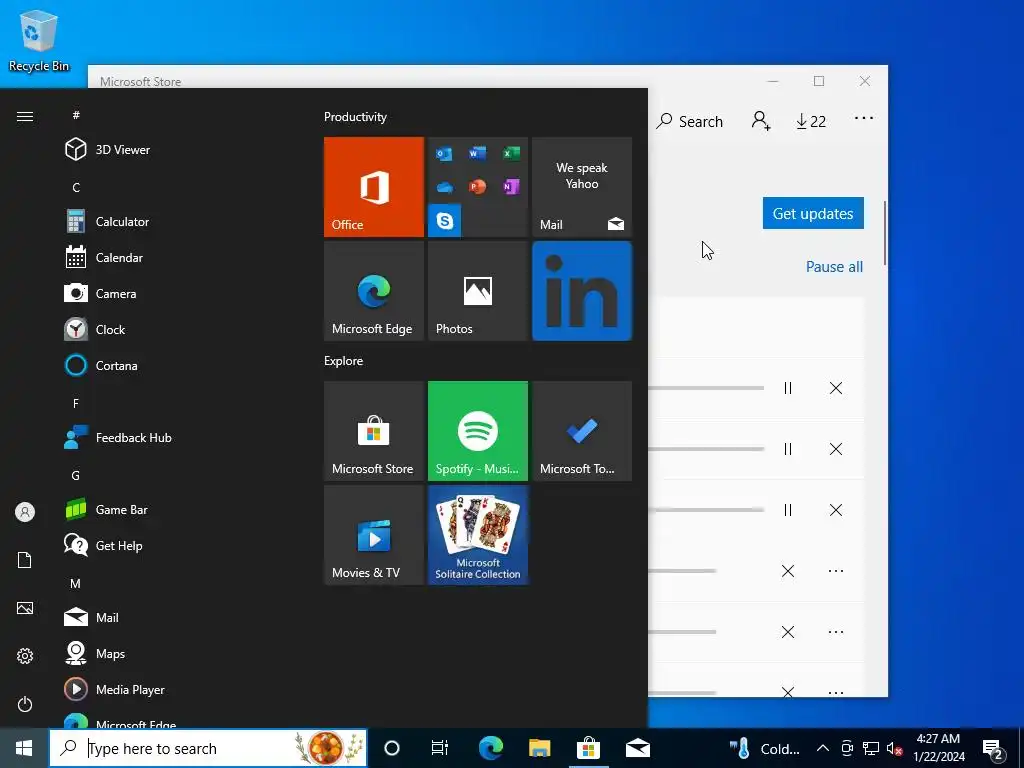Open the Microsoft Edge tile
The width and height of the screenshot is (1024, 768).
[374, 291]
